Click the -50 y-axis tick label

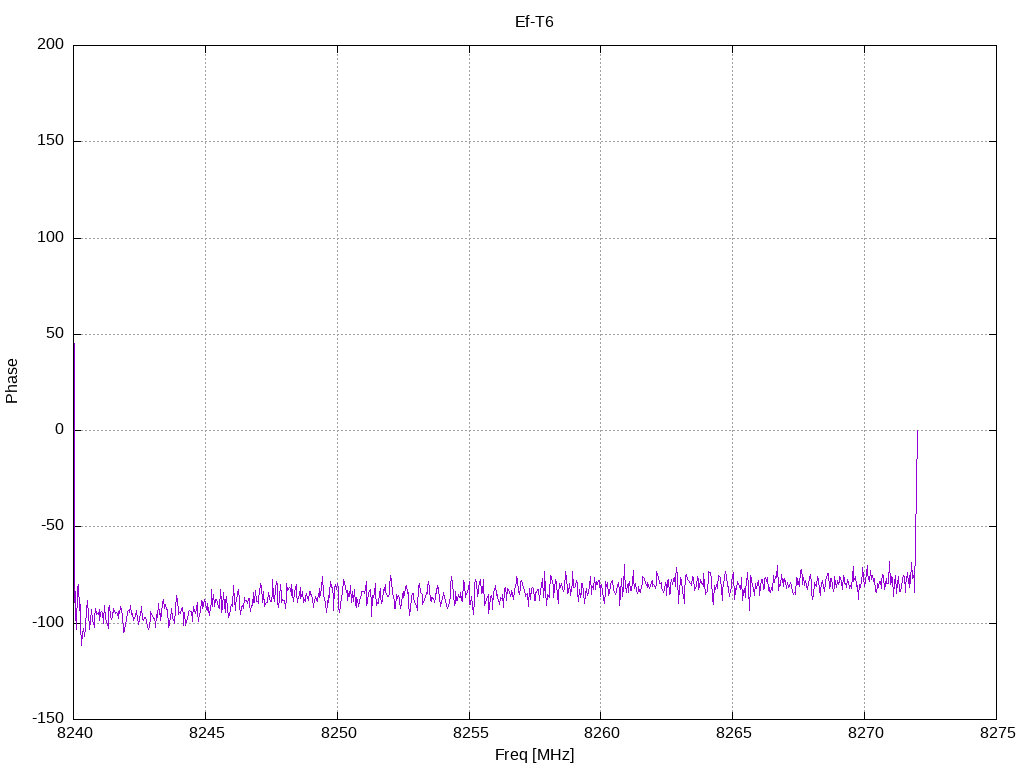tap(53, 526)
